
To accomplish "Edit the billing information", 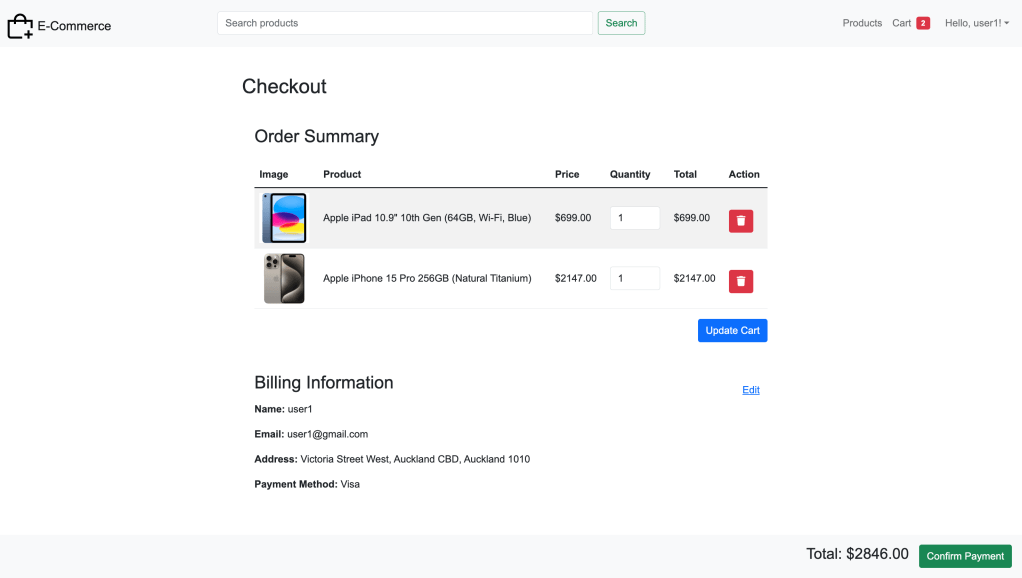I will coord(750,390).
